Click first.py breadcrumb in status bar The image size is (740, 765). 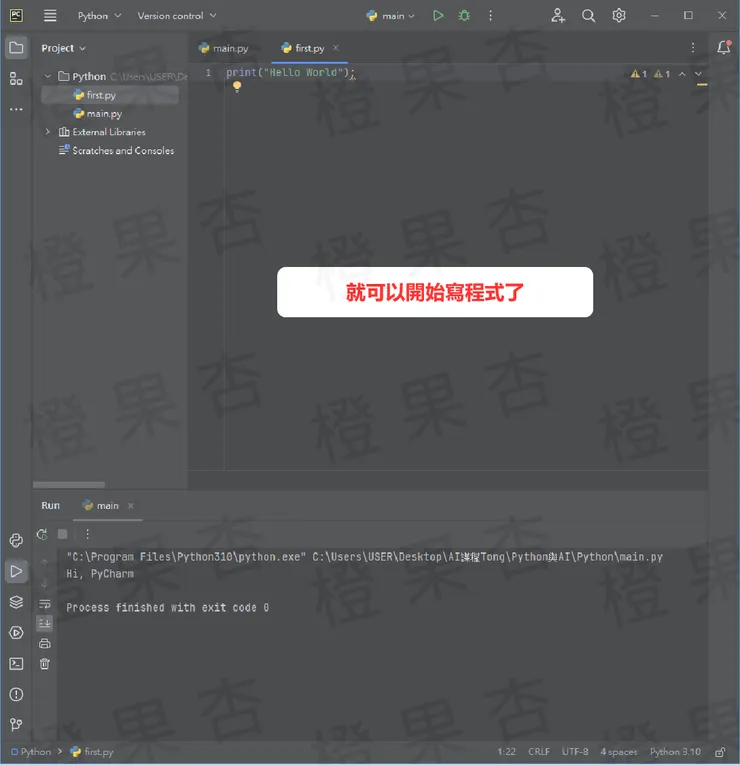pos(92,752)
